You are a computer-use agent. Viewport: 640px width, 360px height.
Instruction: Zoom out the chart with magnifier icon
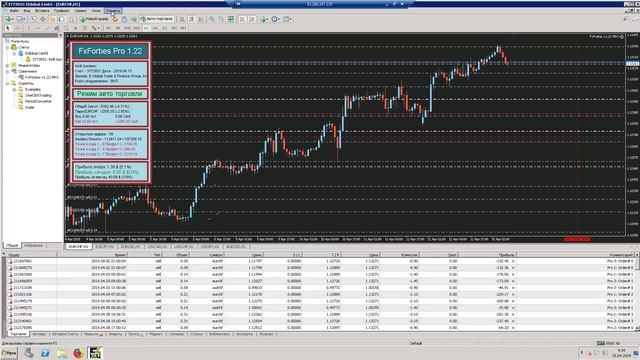221,19
